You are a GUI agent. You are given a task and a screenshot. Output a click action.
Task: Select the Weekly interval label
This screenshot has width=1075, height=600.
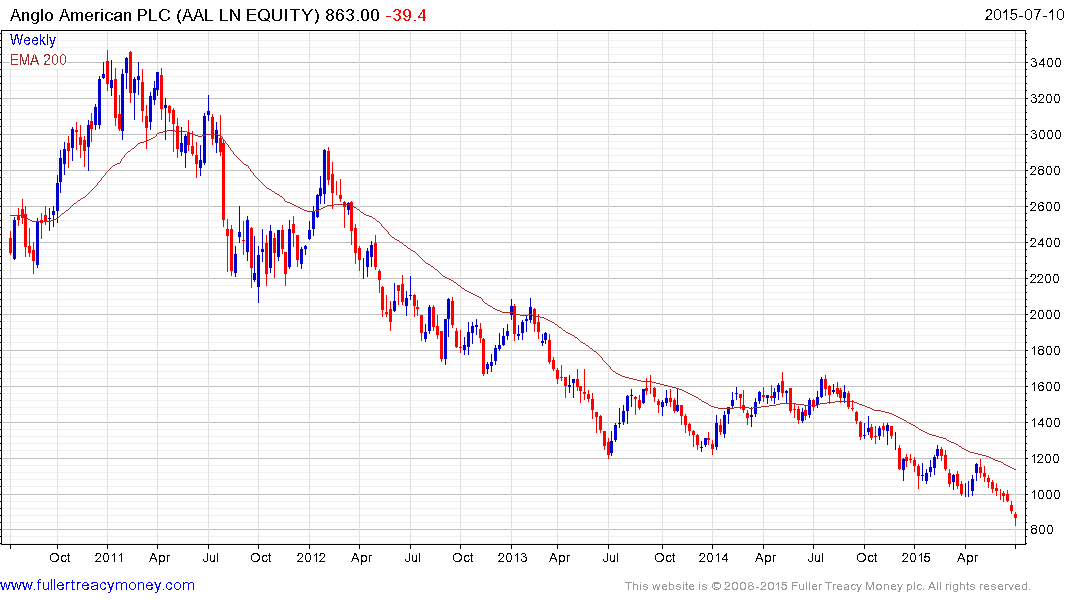[33, 40]
